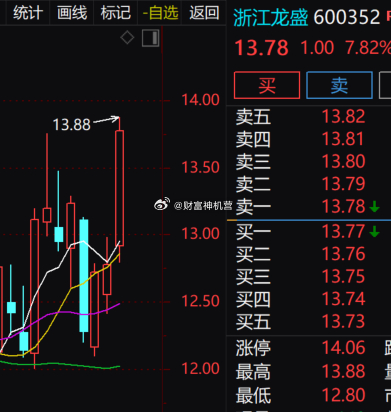Select 卖三 price 13.80
The width and height of the screenshot is (391, 412).
pyautogui.click(x=343, y=161)
